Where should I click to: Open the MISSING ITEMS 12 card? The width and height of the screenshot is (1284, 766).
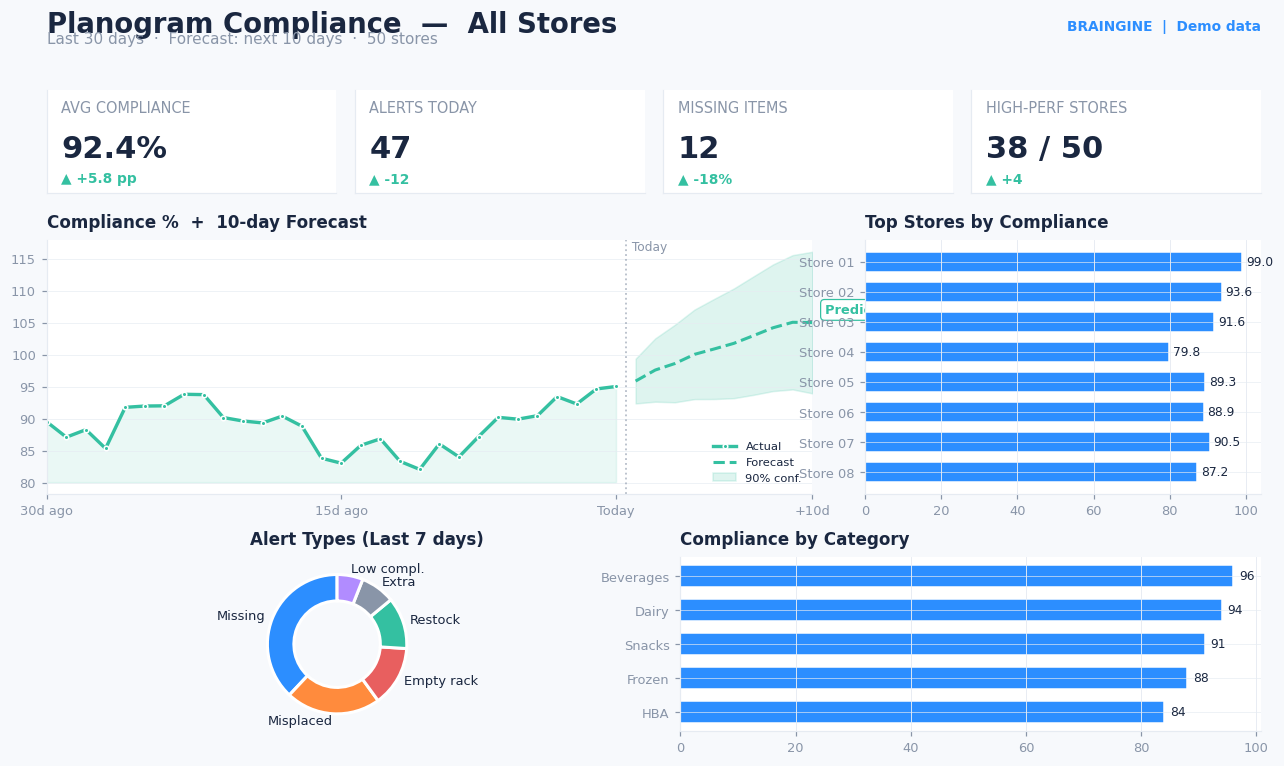coord(808,141)
